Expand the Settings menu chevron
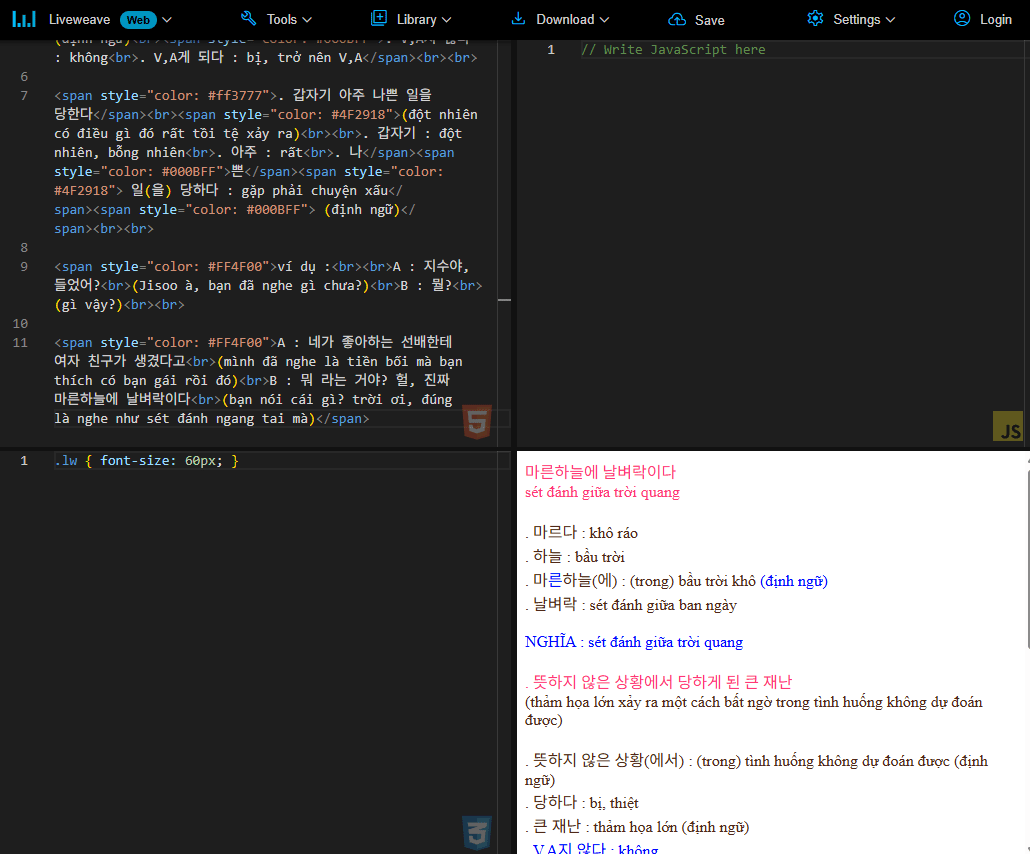The image size is (1030, 854). click(890, 20)
